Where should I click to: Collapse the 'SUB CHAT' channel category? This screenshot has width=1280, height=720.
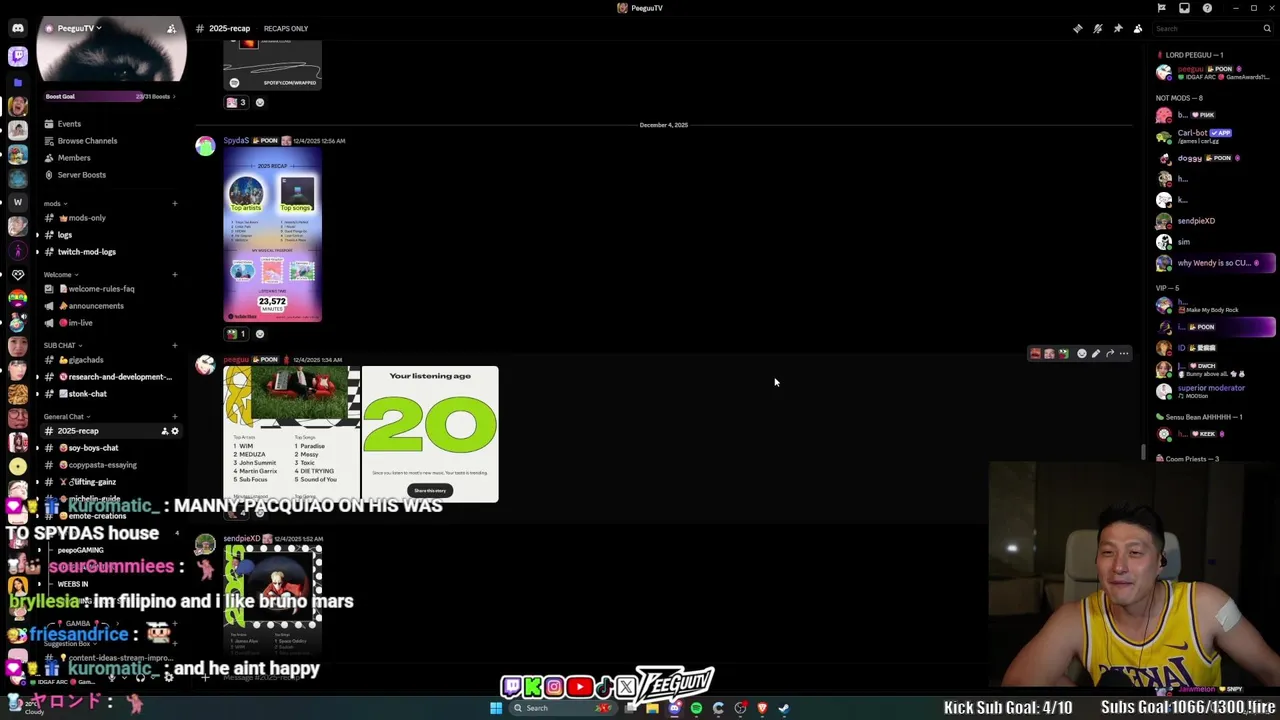(62, 345)
